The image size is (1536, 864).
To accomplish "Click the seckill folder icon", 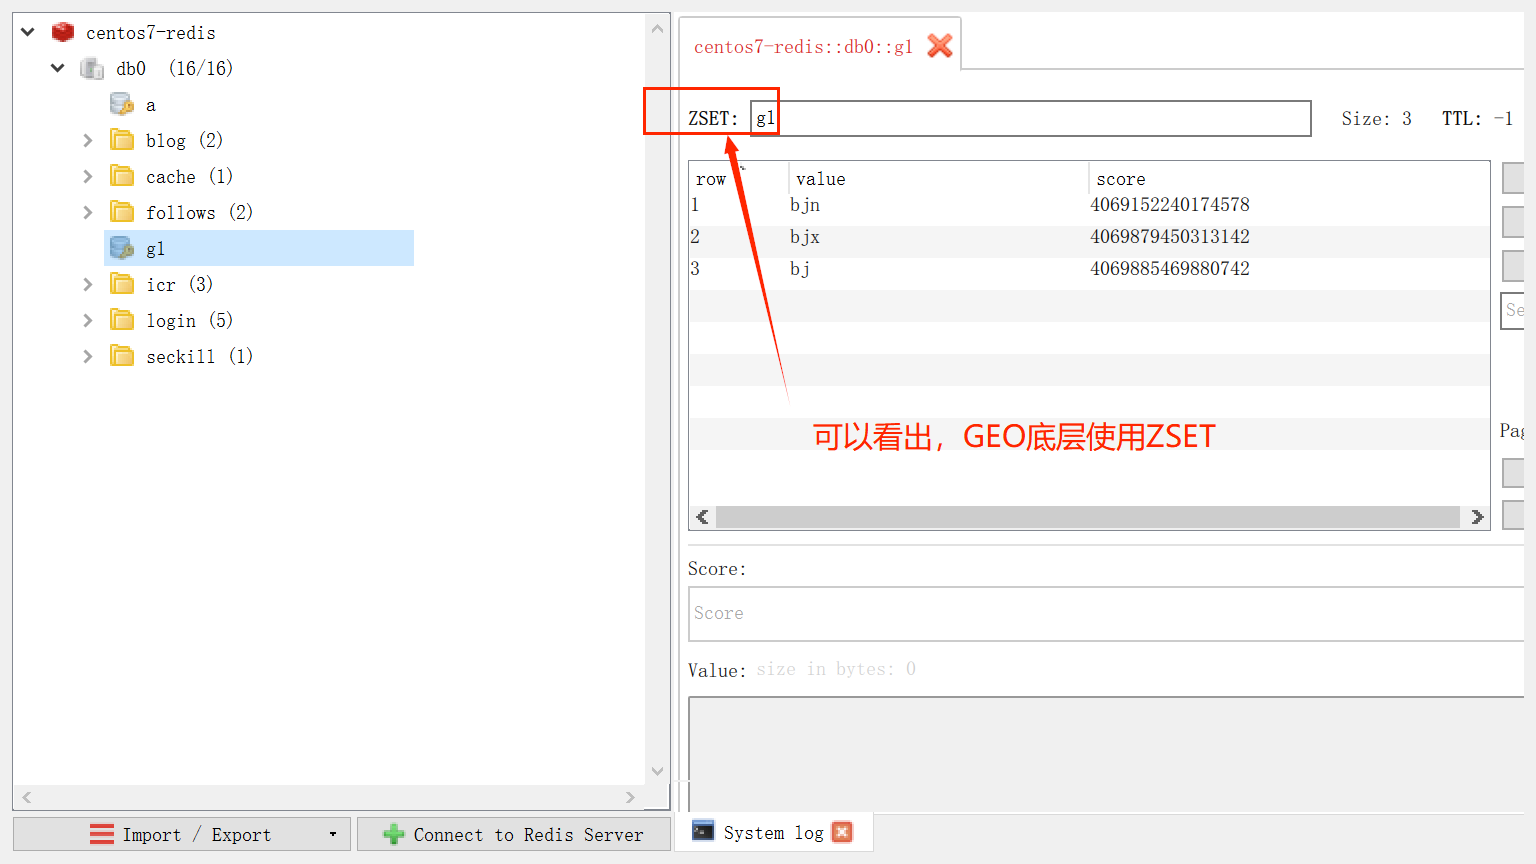I will click(x=122, y=356).
